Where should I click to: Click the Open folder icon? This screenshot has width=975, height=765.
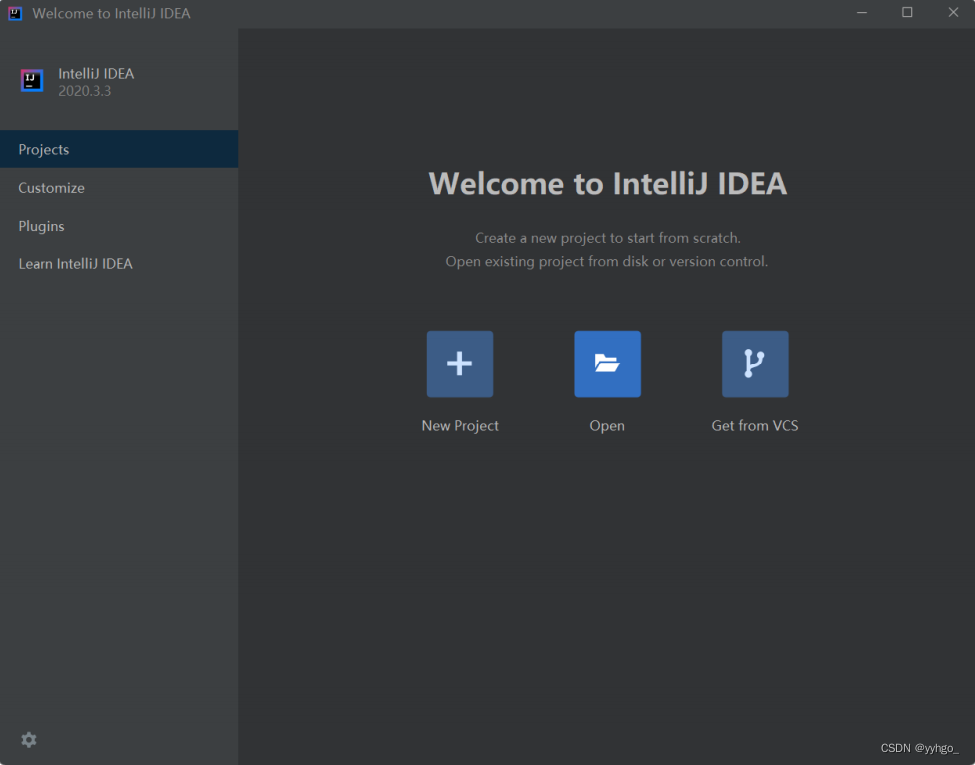pyautogui.click(x=607, y=364)
